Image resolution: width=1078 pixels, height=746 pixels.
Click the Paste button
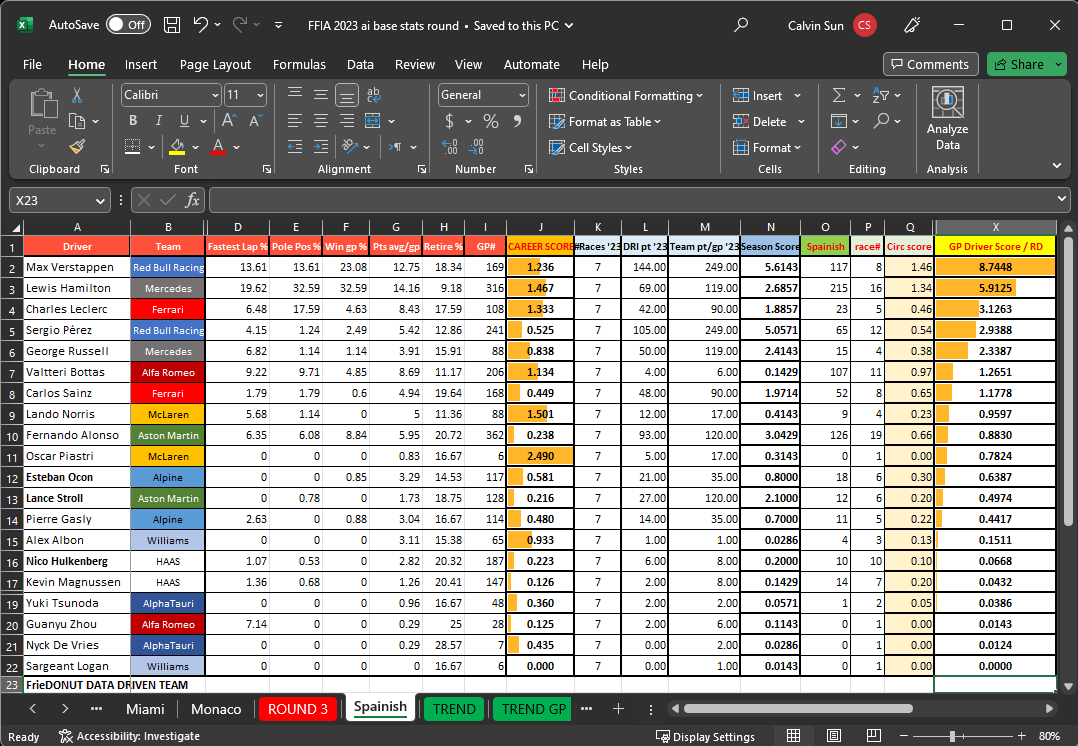point(42,120)
